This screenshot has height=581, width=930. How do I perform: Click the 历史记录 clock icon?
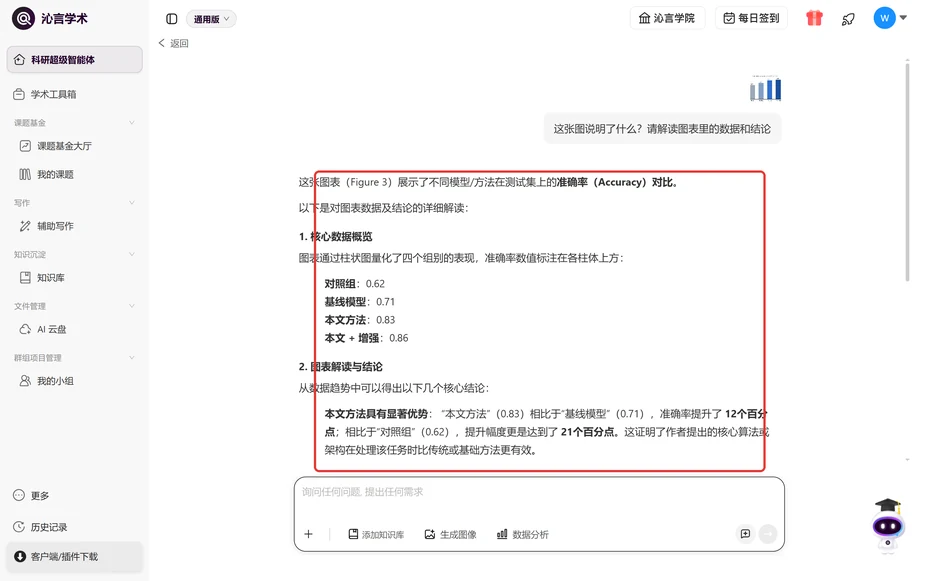point(19,527)
